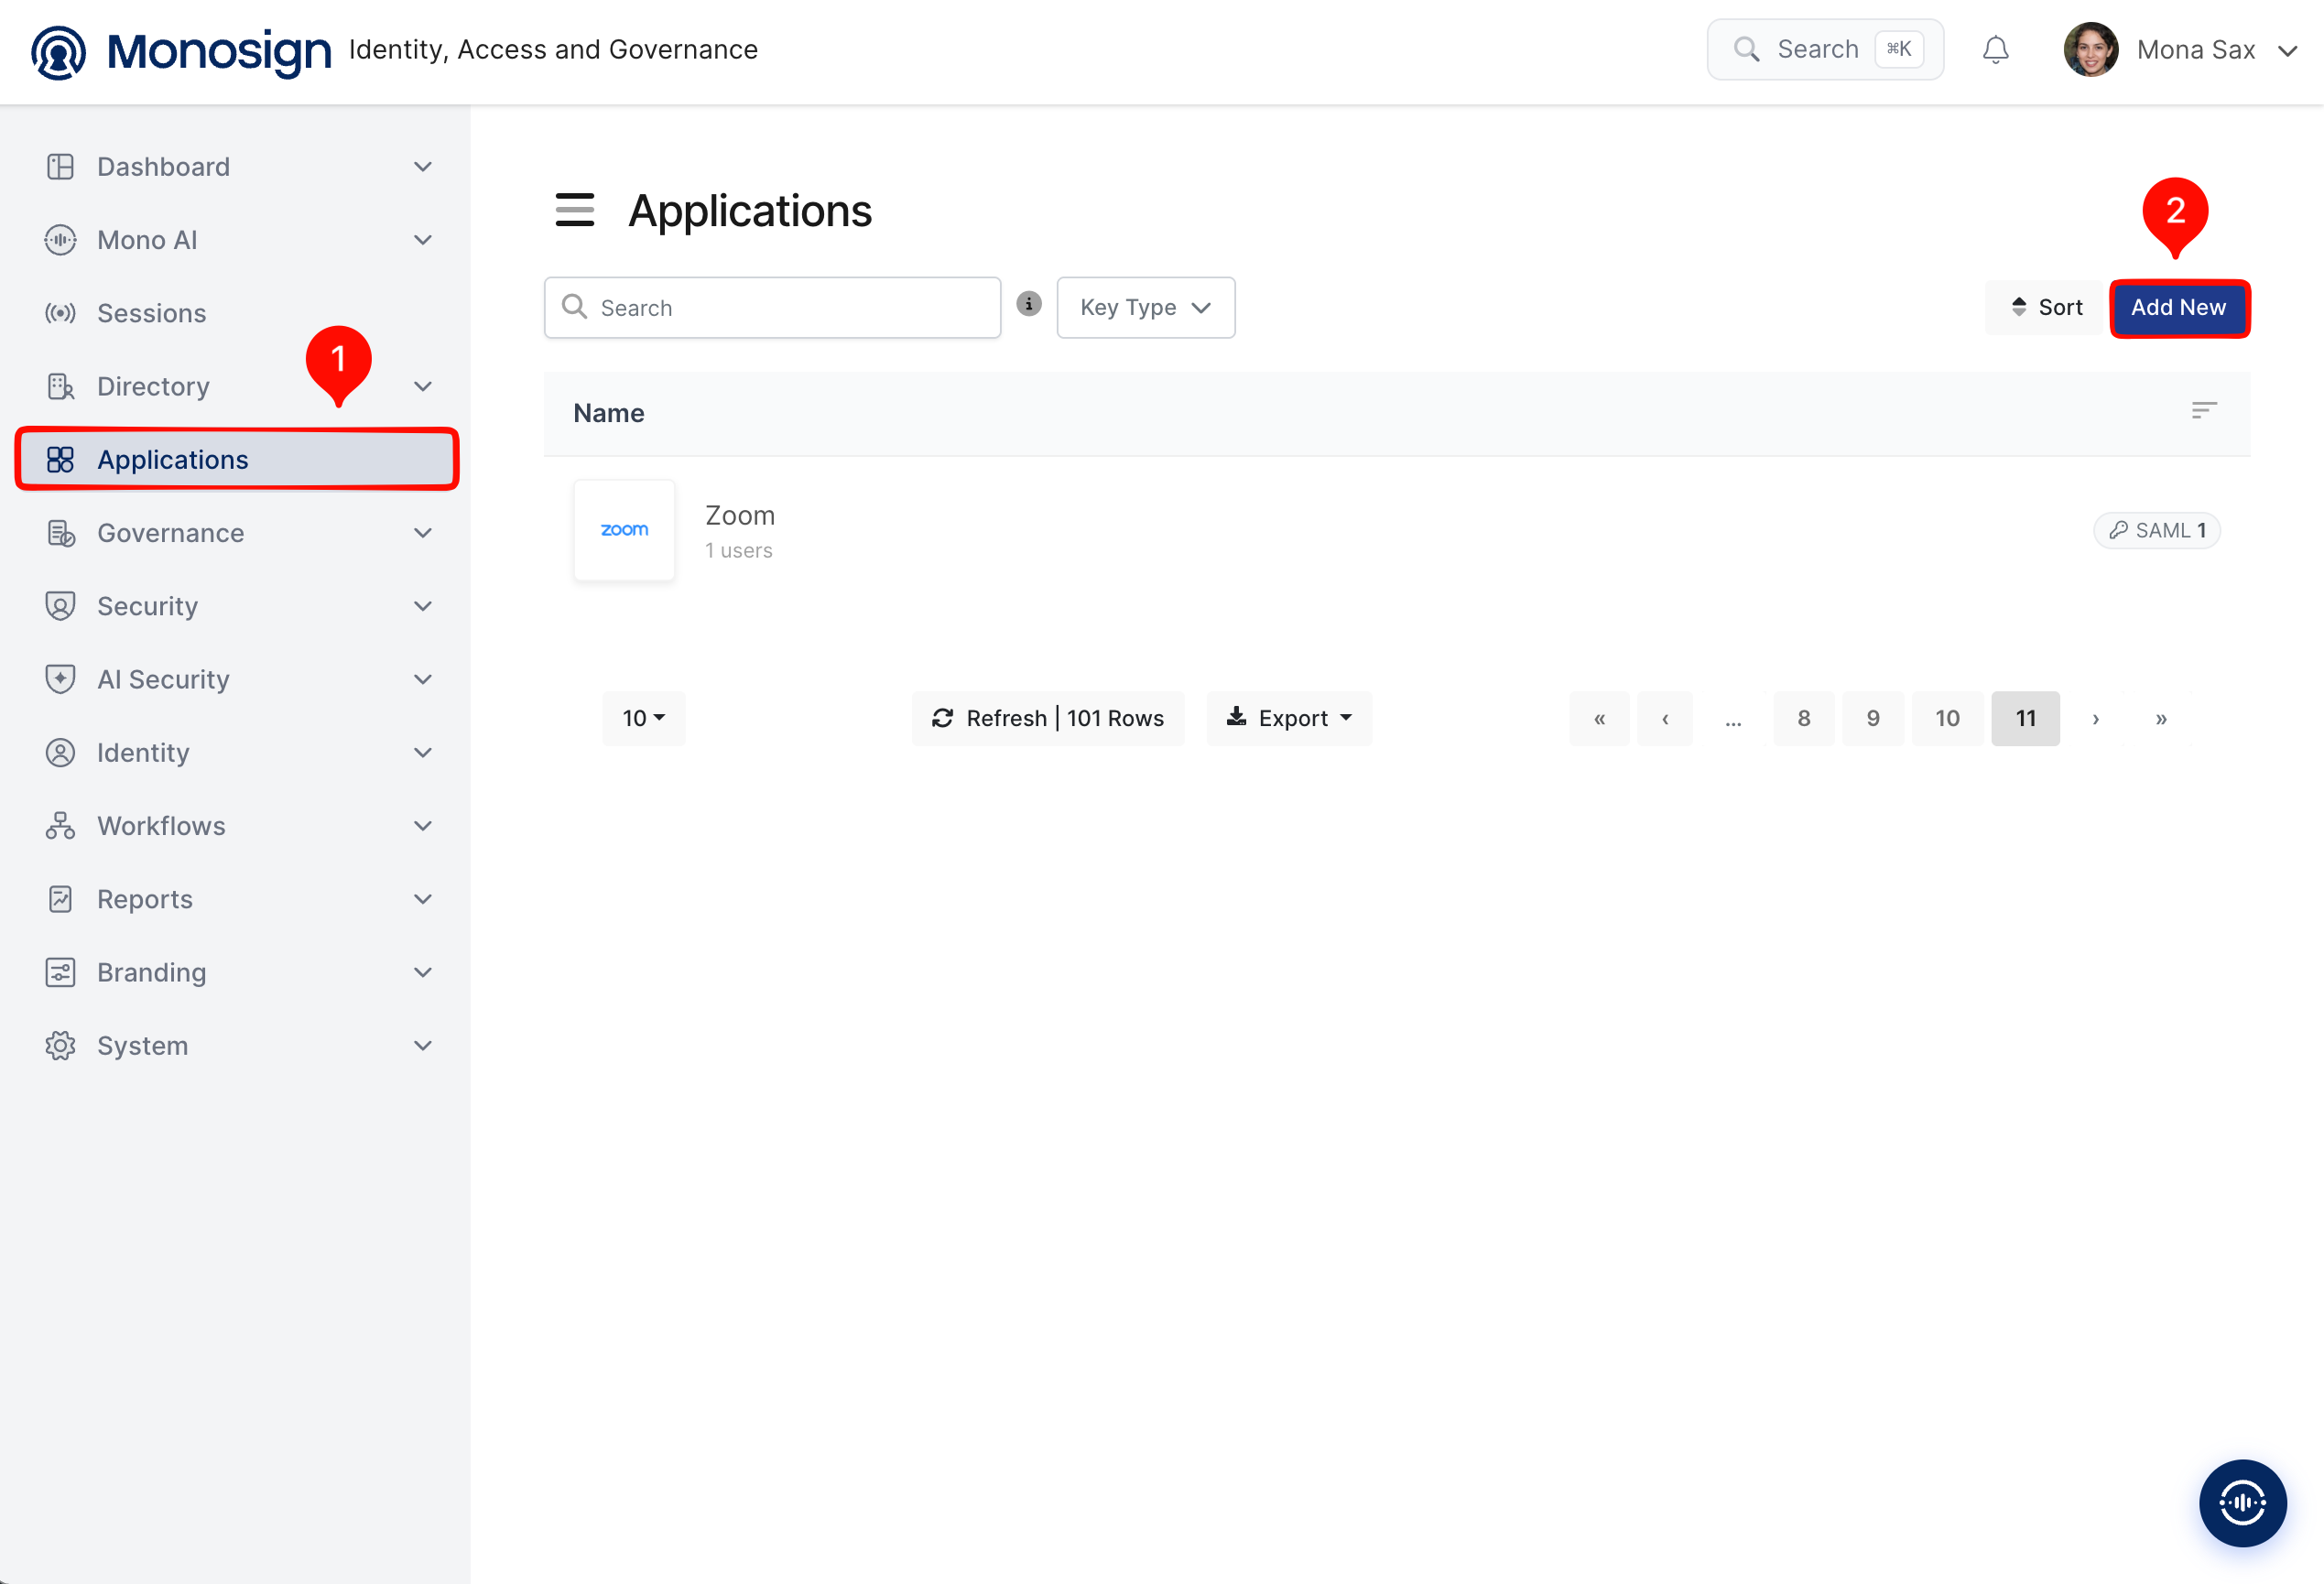The width and height of the screenshot is (2324, 1584).
Task: Expand the Workflows chevron
Action: pyautogui.click(x=423, y=826)
